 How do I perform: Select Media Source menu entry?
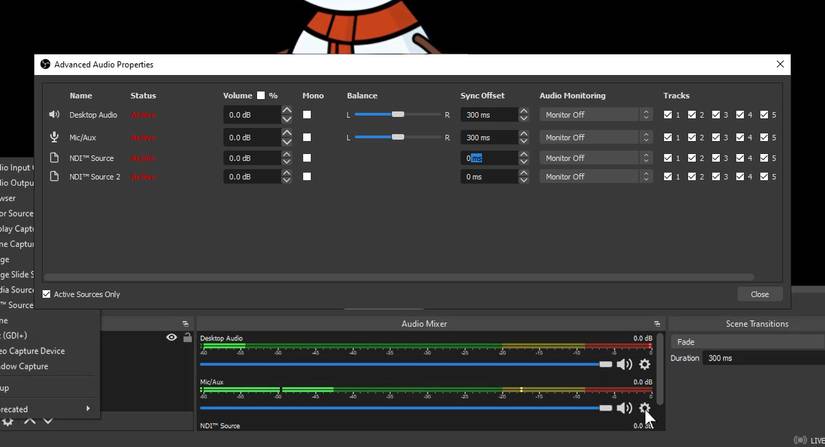pyautogui.click(x=17, y=290)
